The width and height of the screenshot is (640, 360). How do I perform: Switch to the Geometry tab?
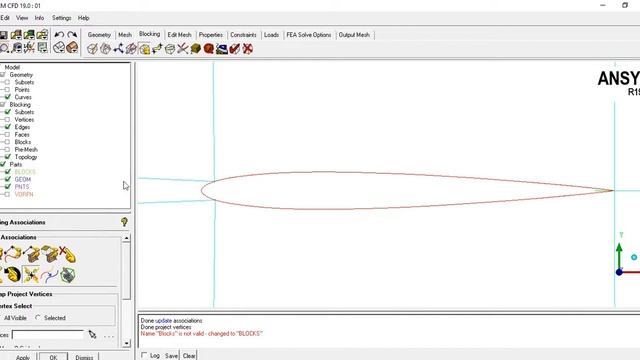pos(99,35)
